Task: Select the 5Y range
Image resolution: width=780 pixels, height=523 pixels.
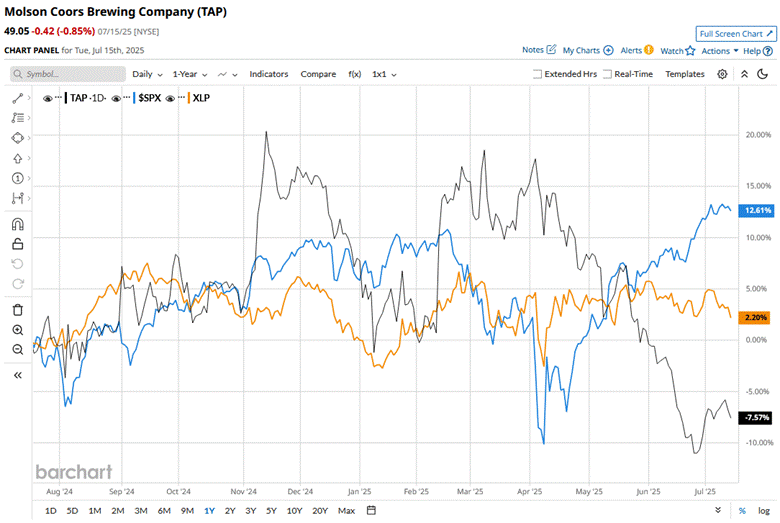Action: click(x=271, y=511)
